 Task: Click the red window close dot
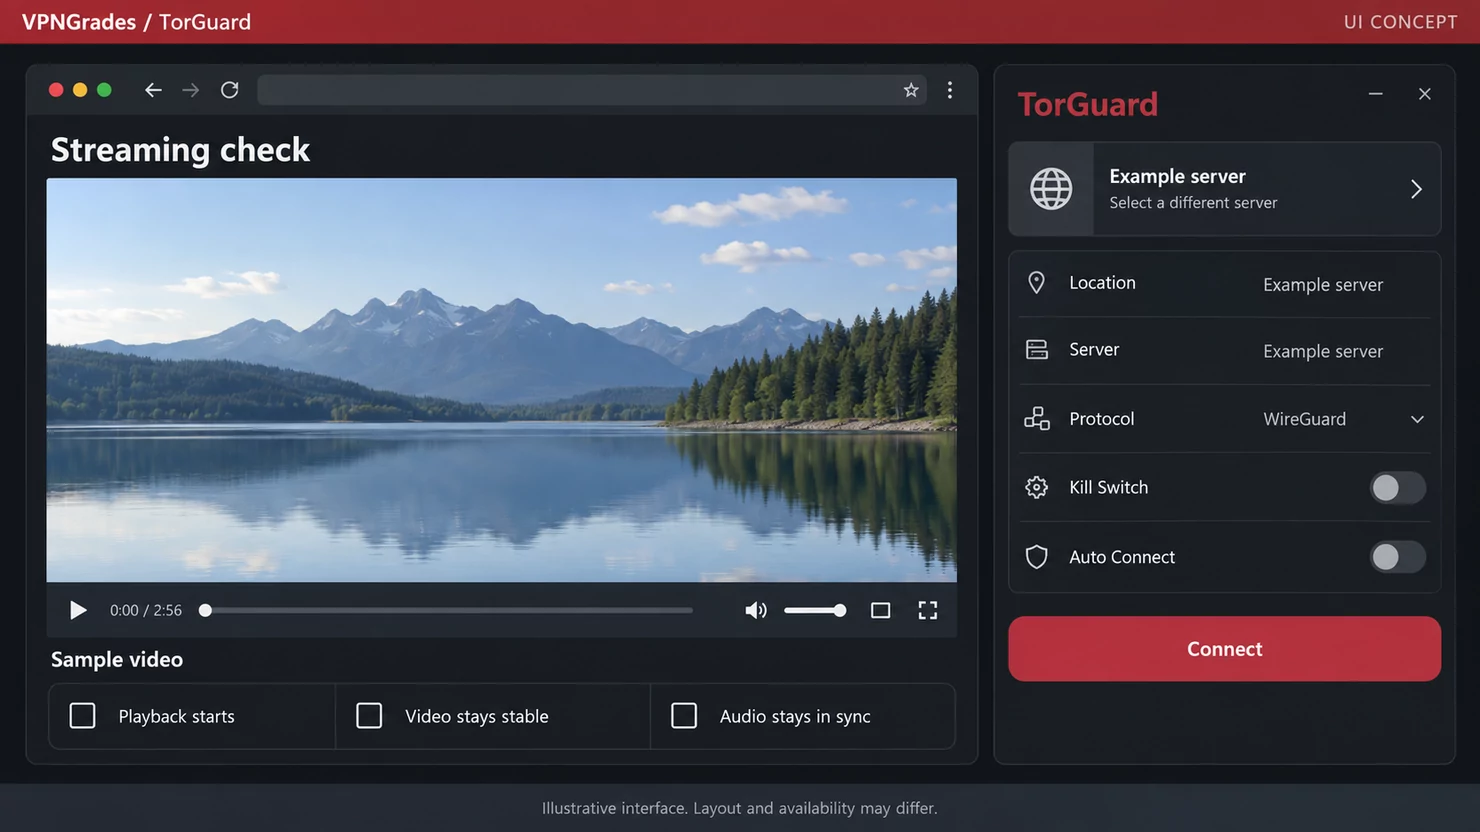[56, 90]
